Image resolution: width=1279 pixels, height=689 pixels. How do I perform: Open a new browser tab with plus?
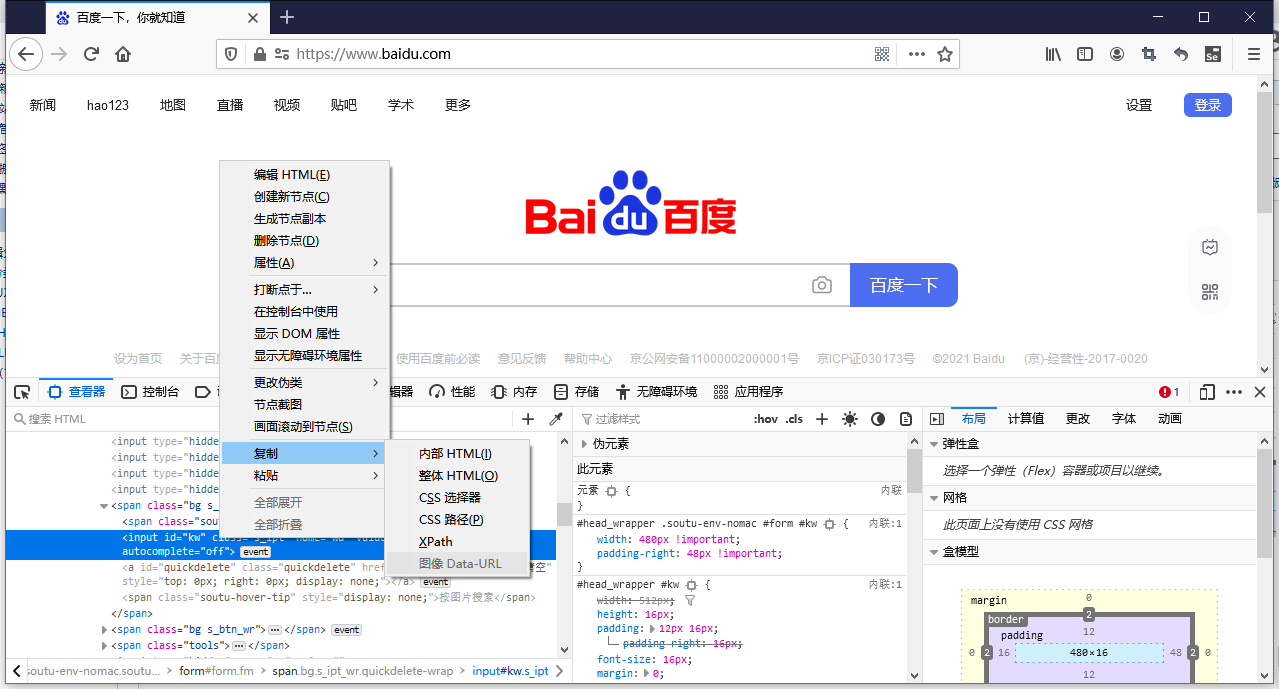(x=287, y=17)
